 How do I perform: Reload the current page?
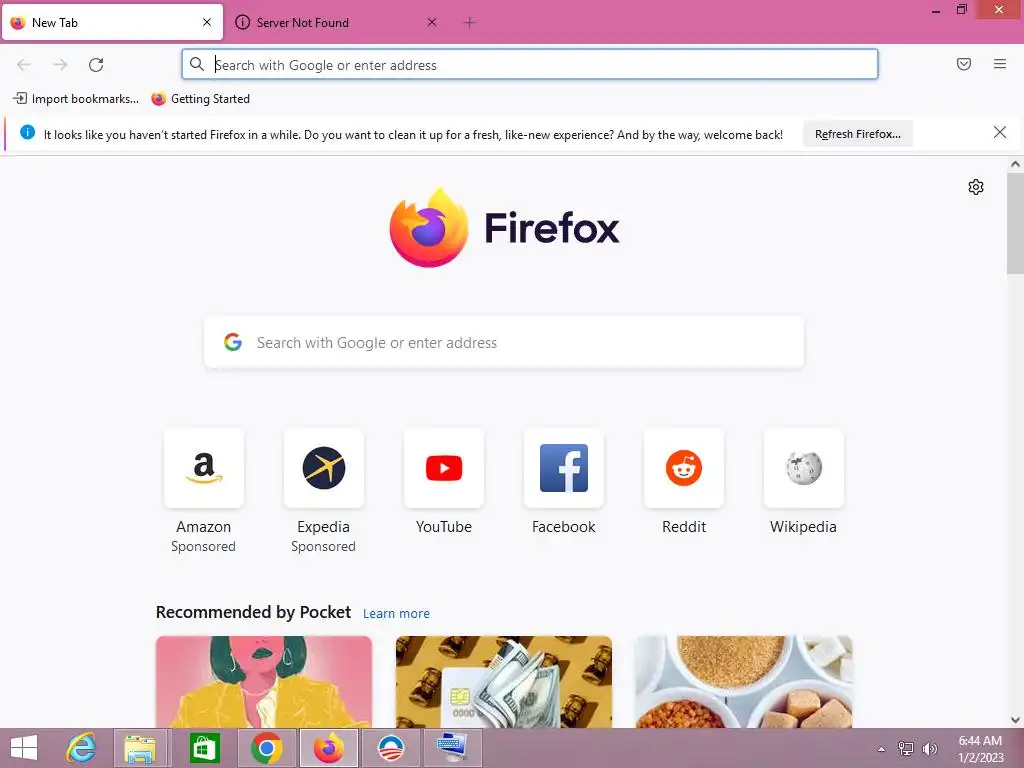(x=96, y=65)
